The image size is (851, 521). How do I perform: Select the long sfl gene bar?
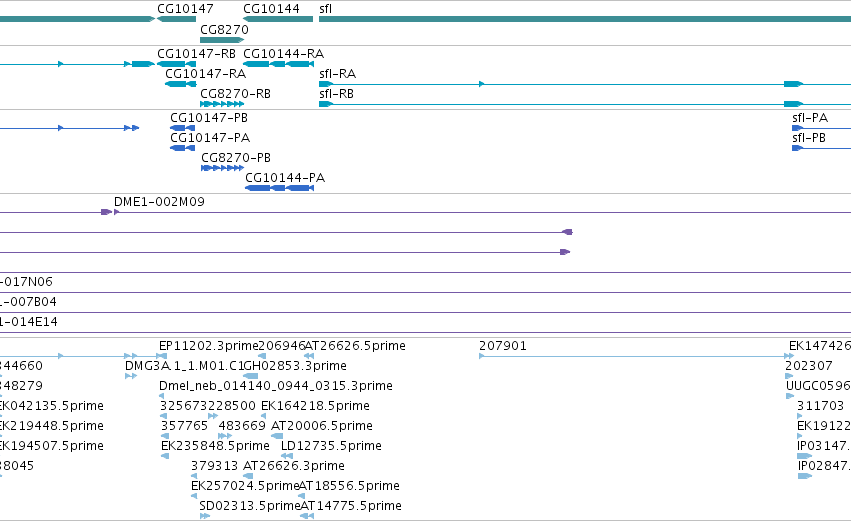tap(585, 19)
